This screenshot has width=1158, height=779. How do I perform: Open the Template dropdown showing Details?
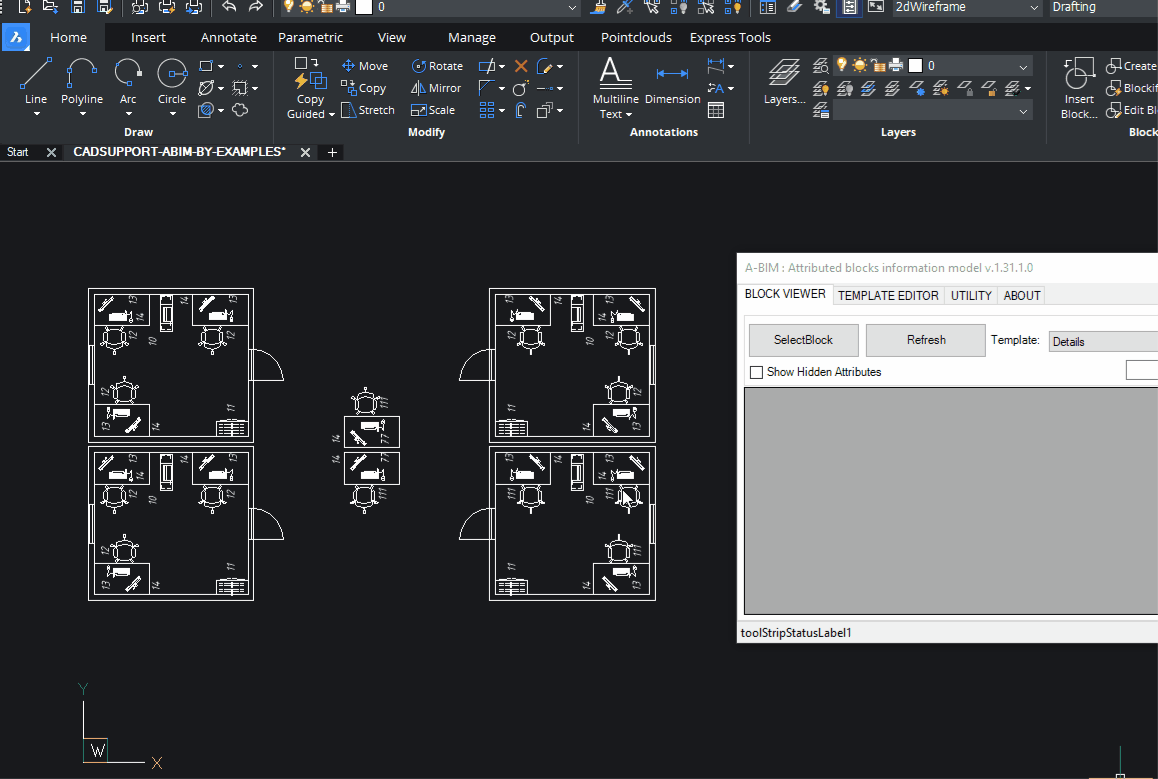[1103, 340]
